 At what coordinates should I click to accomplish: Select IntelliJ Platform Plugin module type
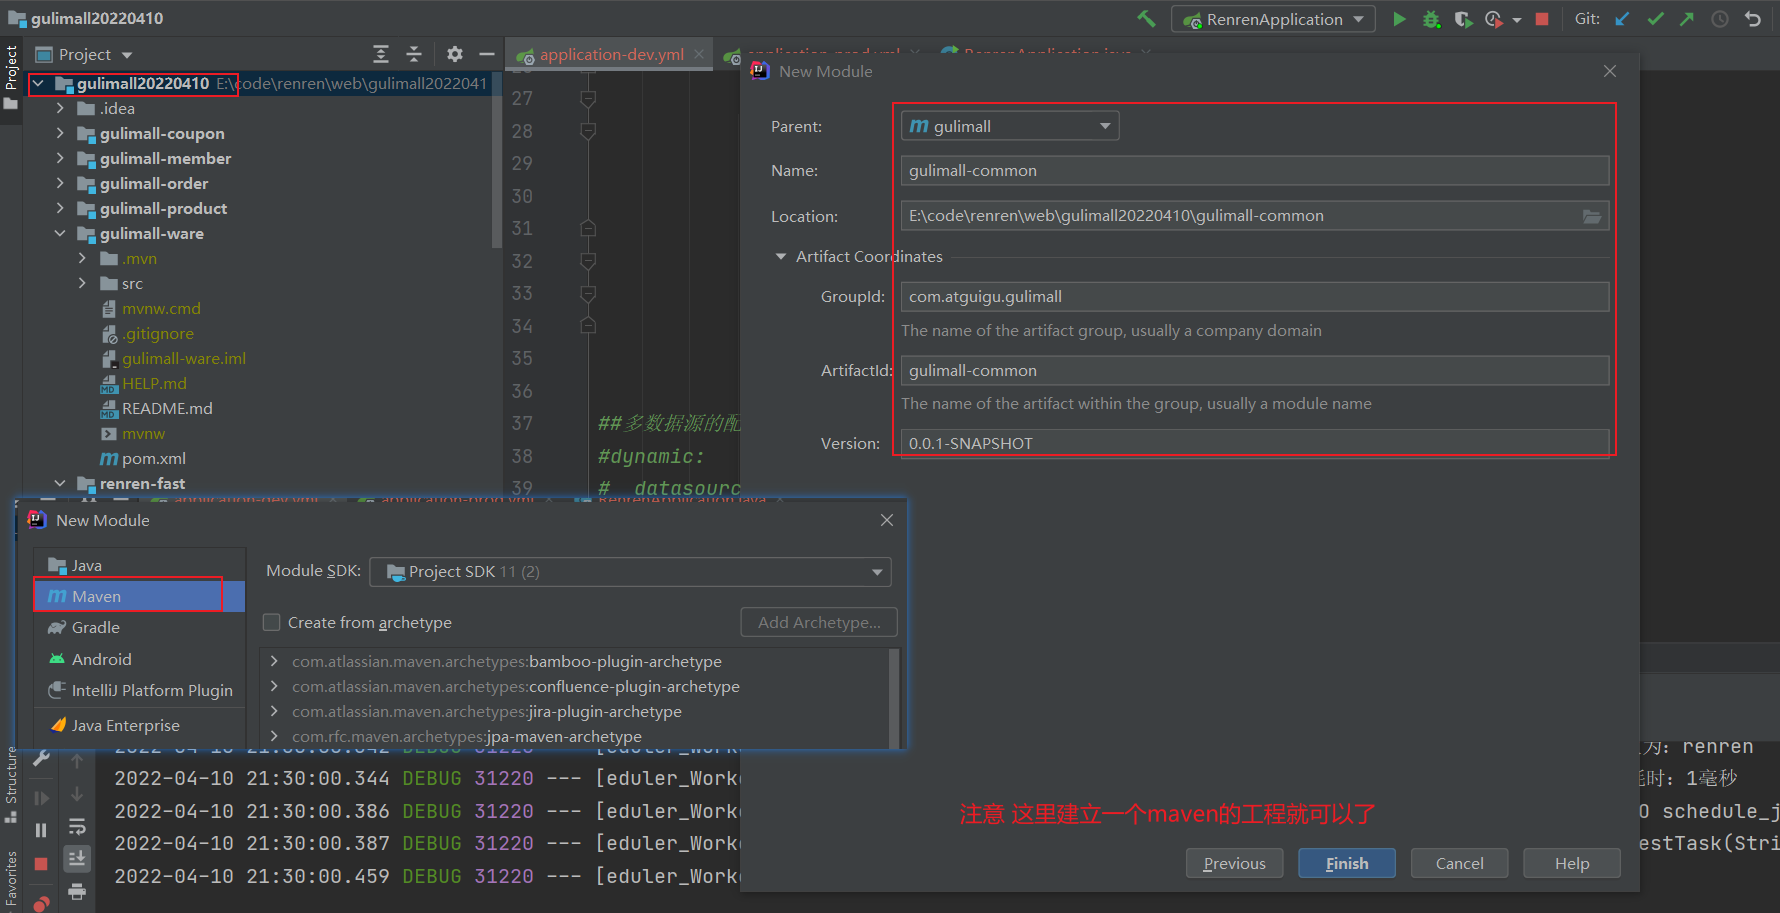click(x=140, y=690)
